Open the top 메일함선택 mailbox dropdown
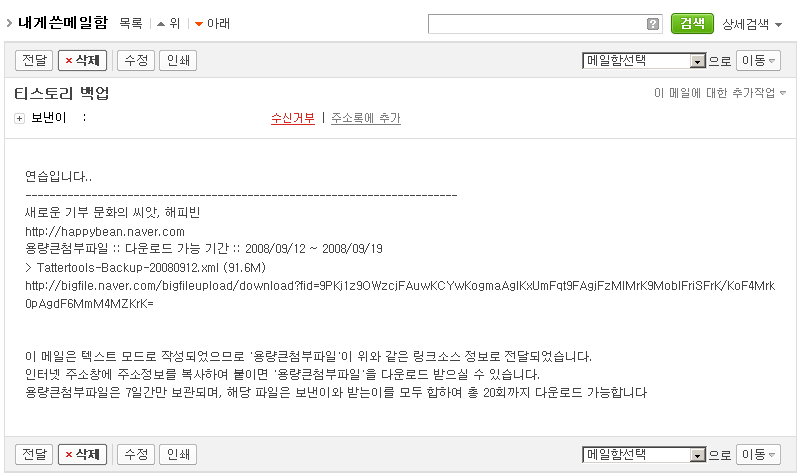Screen dimensions: 800x475 644,61
